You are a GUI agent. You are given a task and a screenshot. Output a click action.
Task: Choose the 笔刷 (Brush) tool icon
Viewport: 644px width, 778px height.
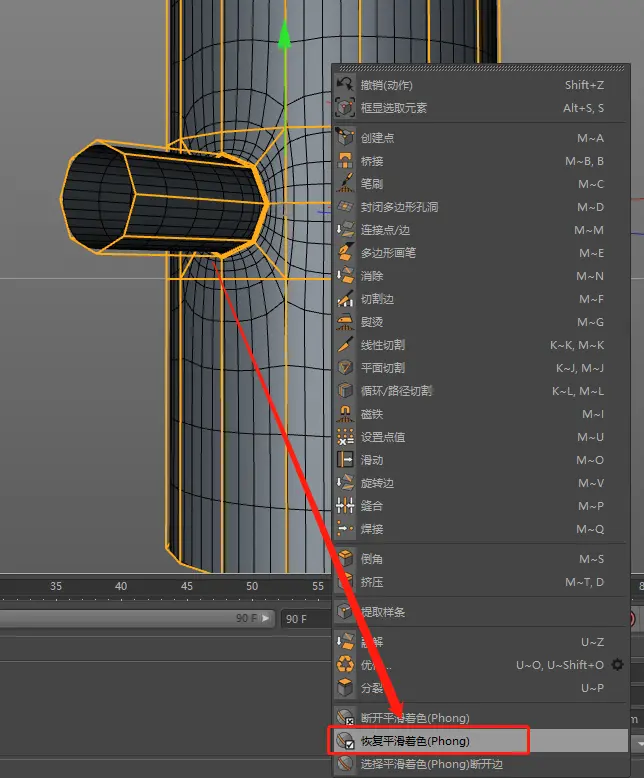[345, 184]
